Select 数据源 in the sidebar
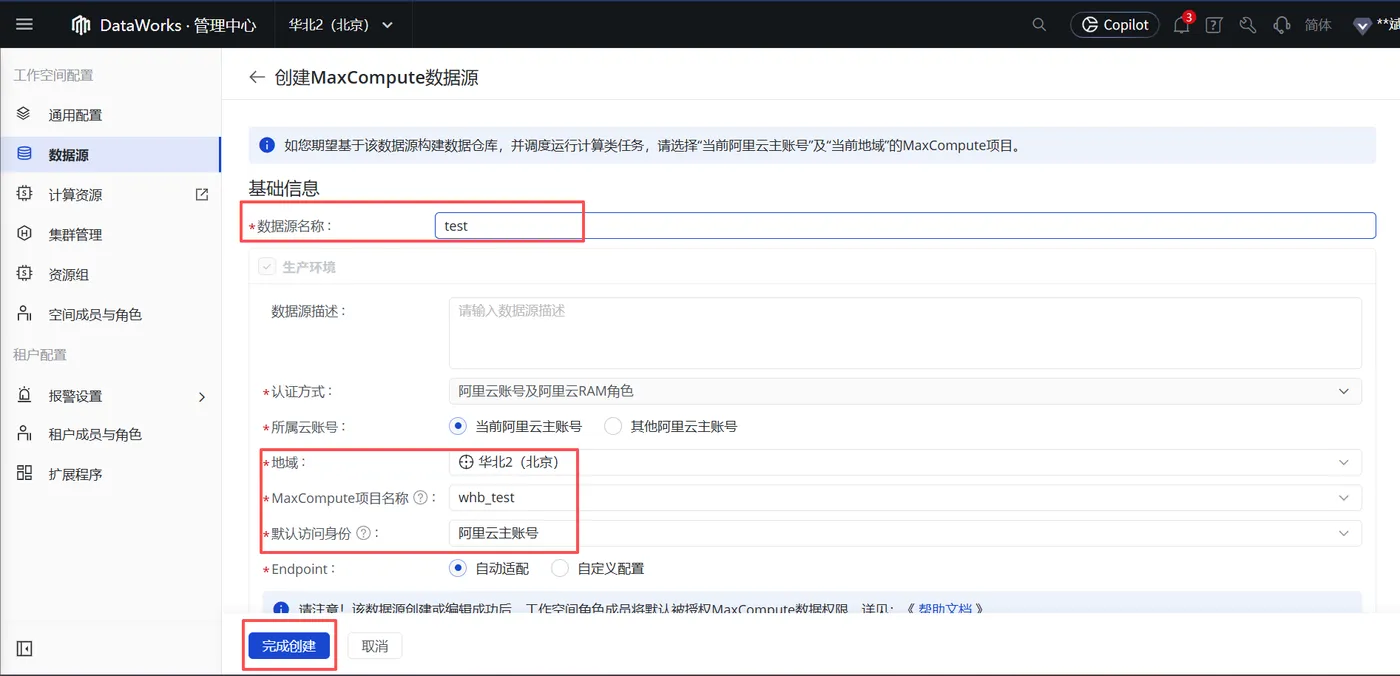1400x676 pixels. 110,155
